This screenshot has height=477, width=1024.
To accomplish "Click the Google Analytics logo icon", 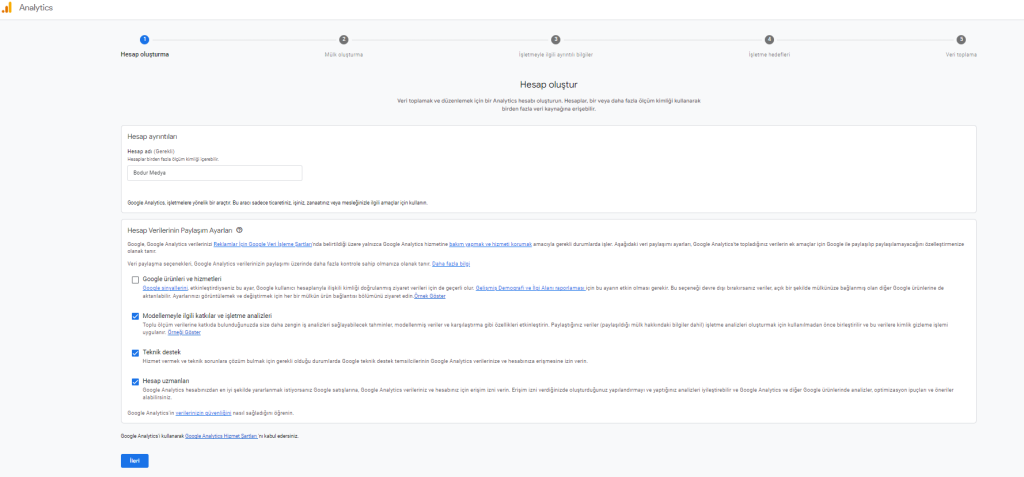I will pos(7,8).
